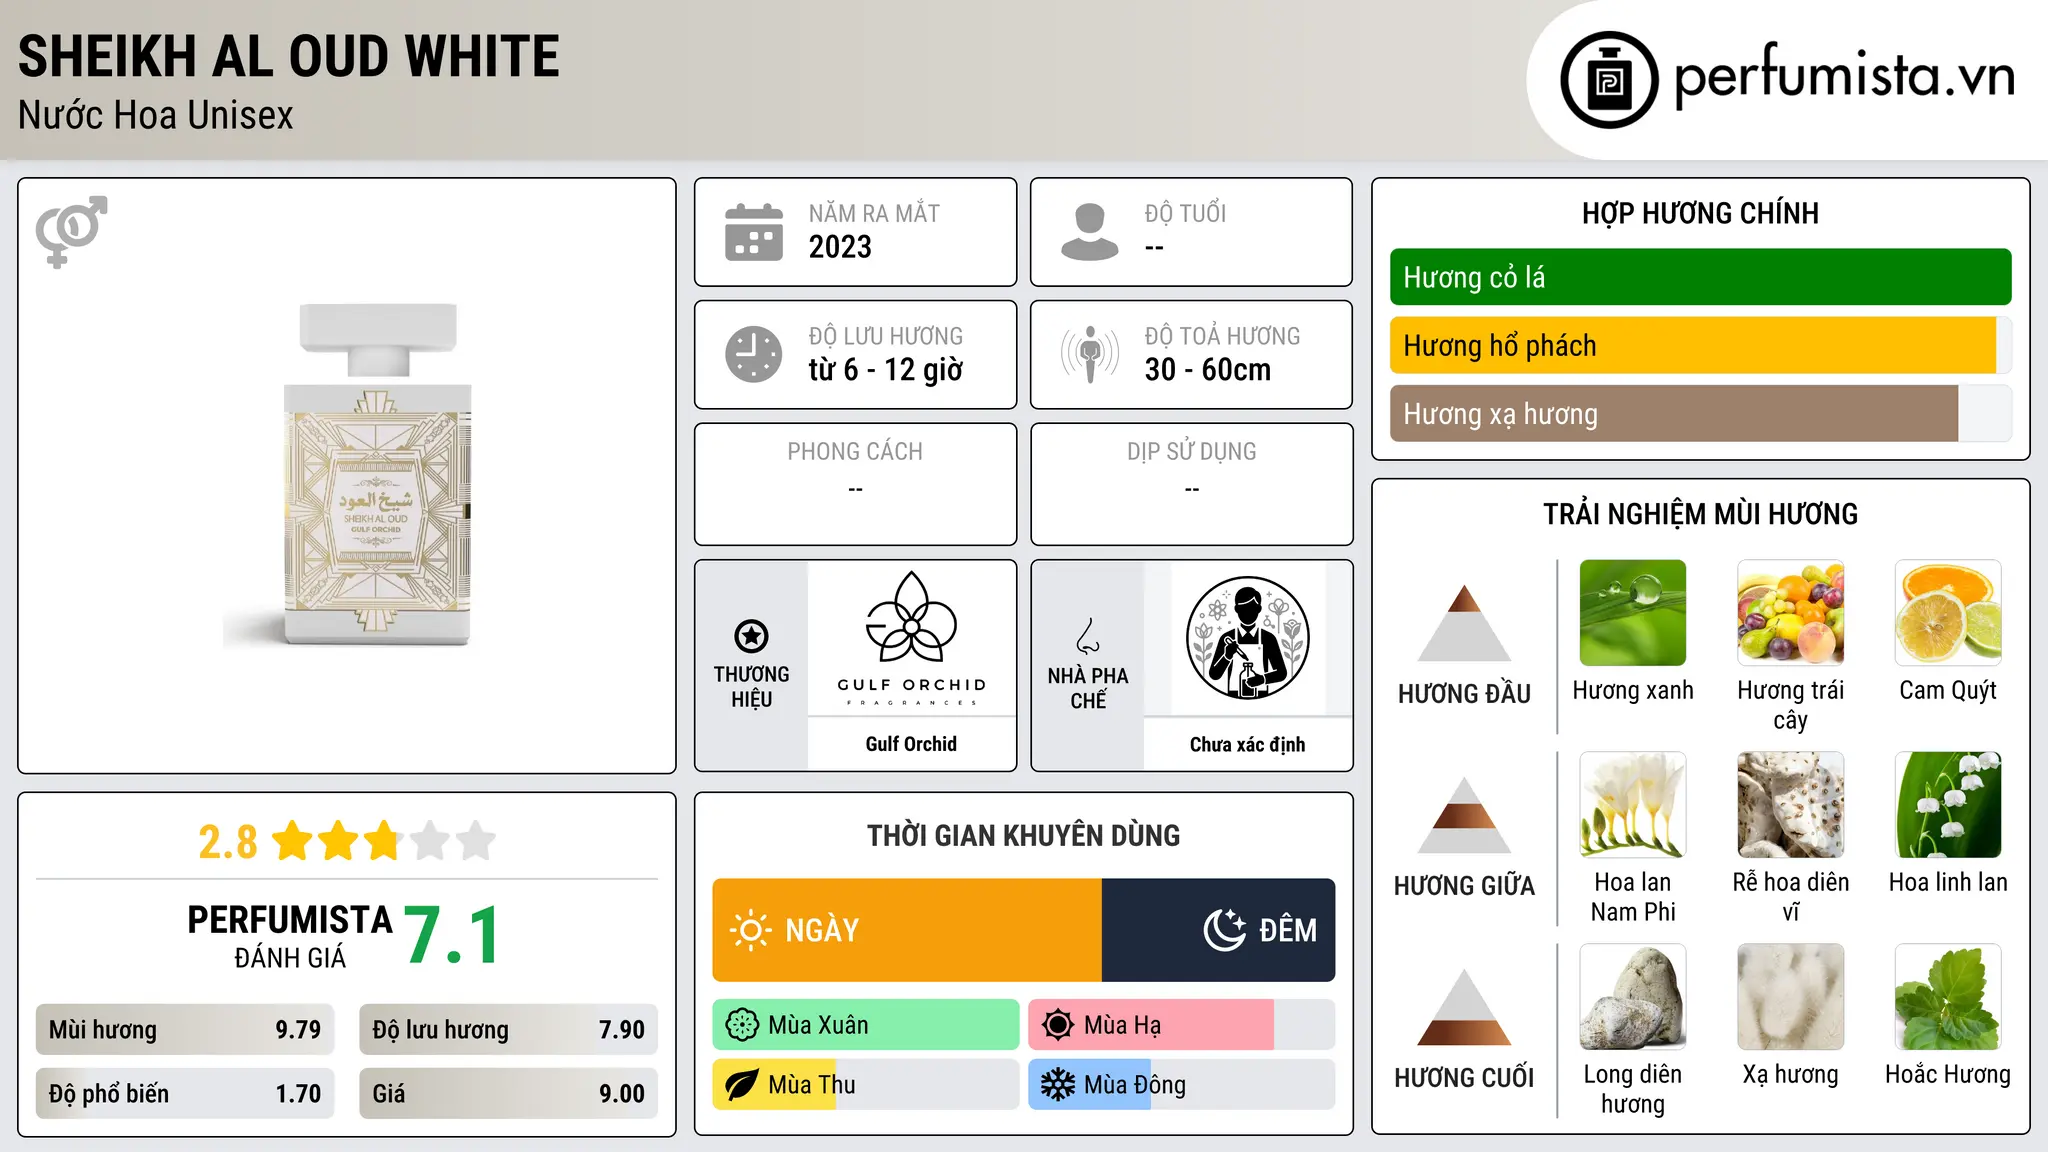This screenshot has width=2048, height=1152.
Task: Click the Nước Hoa Unisex subtitle
Action: point(156,115)
